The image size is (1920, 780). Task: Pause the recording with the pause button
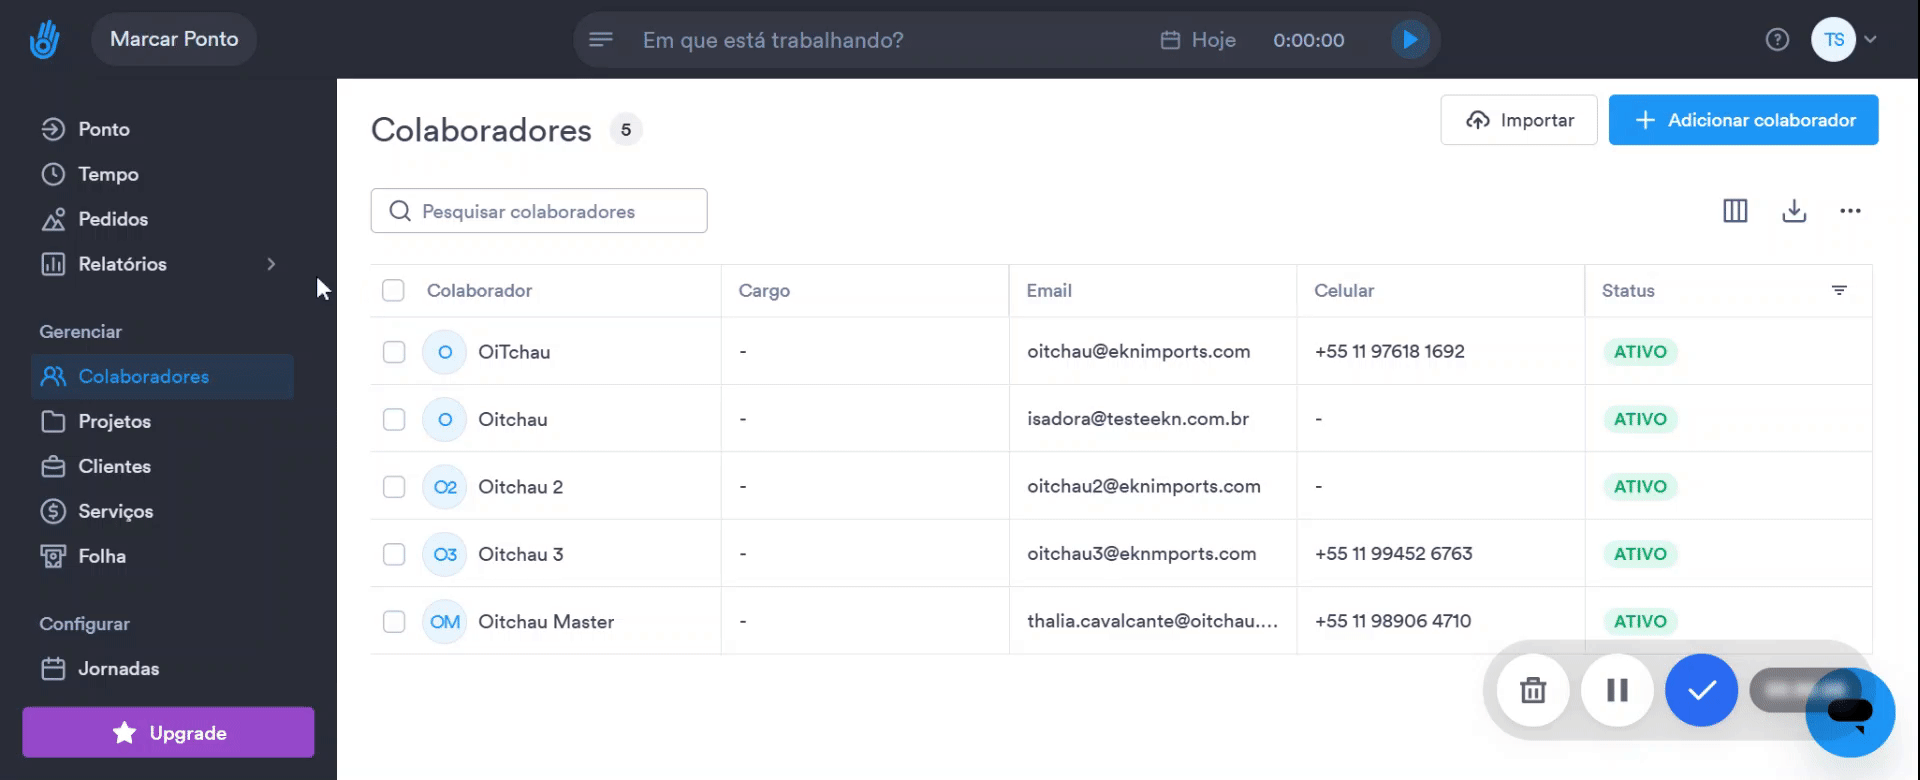[1617, 690]
